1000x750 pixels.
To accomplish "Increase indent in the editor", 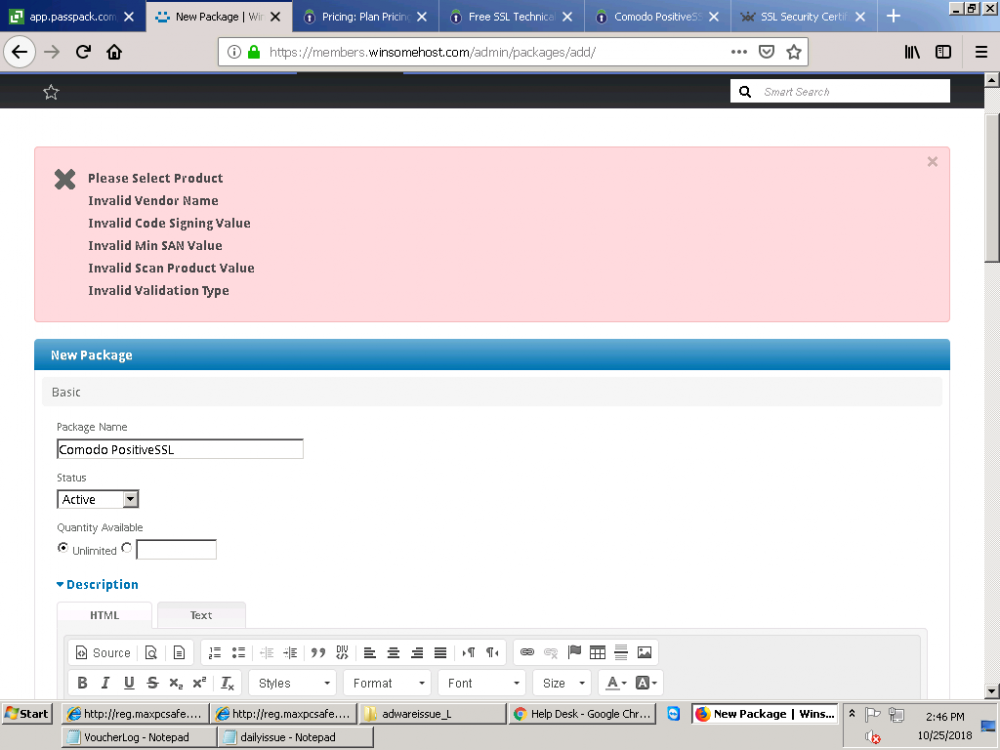I will coord(290,652).
